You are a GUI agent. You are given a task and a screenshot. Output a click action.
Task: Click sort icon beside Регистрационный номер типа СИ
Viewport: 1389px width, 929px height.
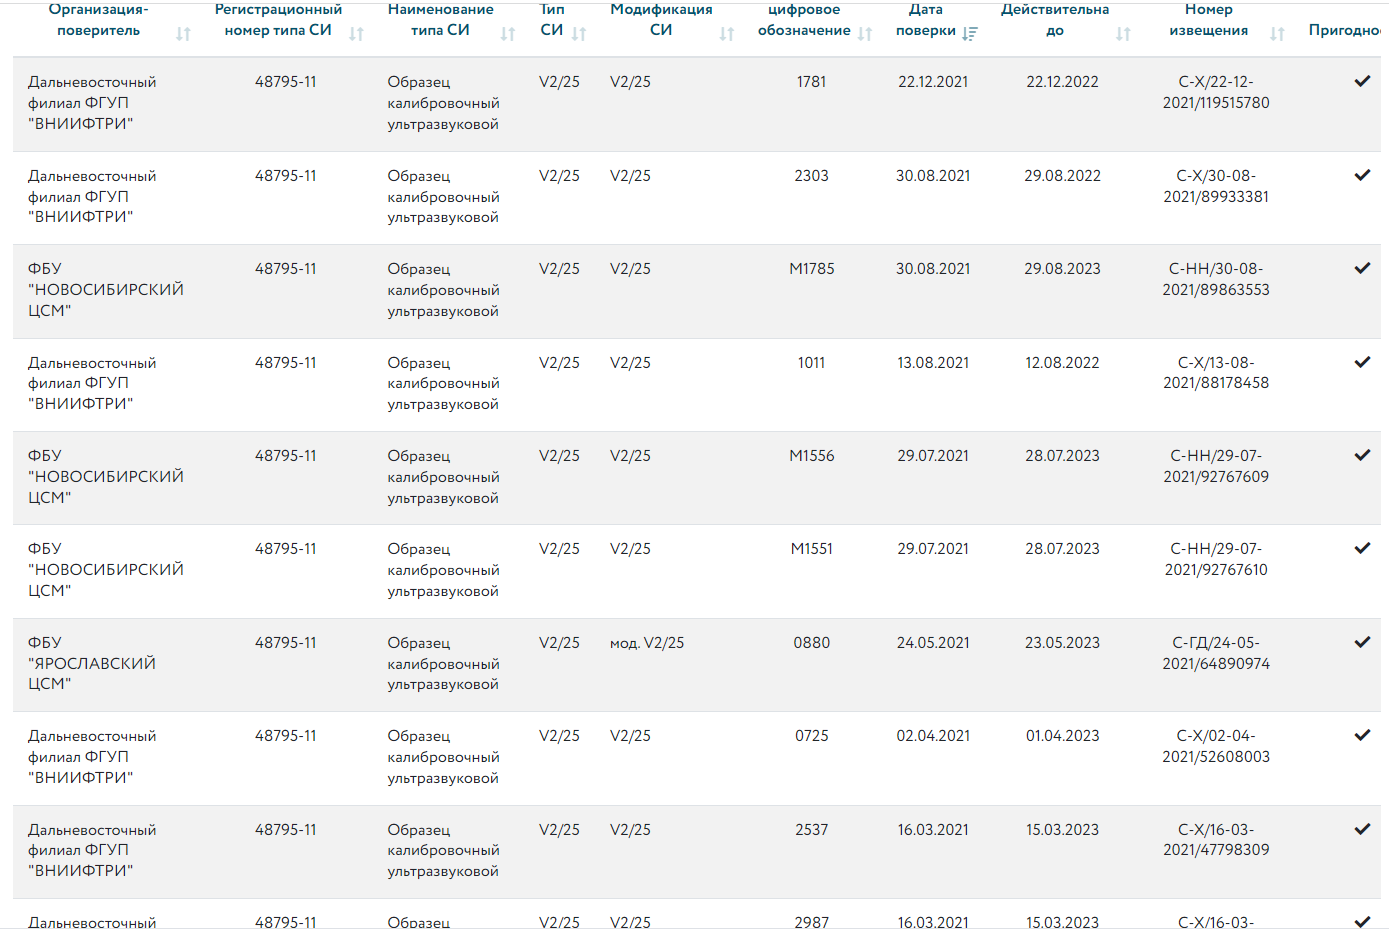tap(356, 34)
